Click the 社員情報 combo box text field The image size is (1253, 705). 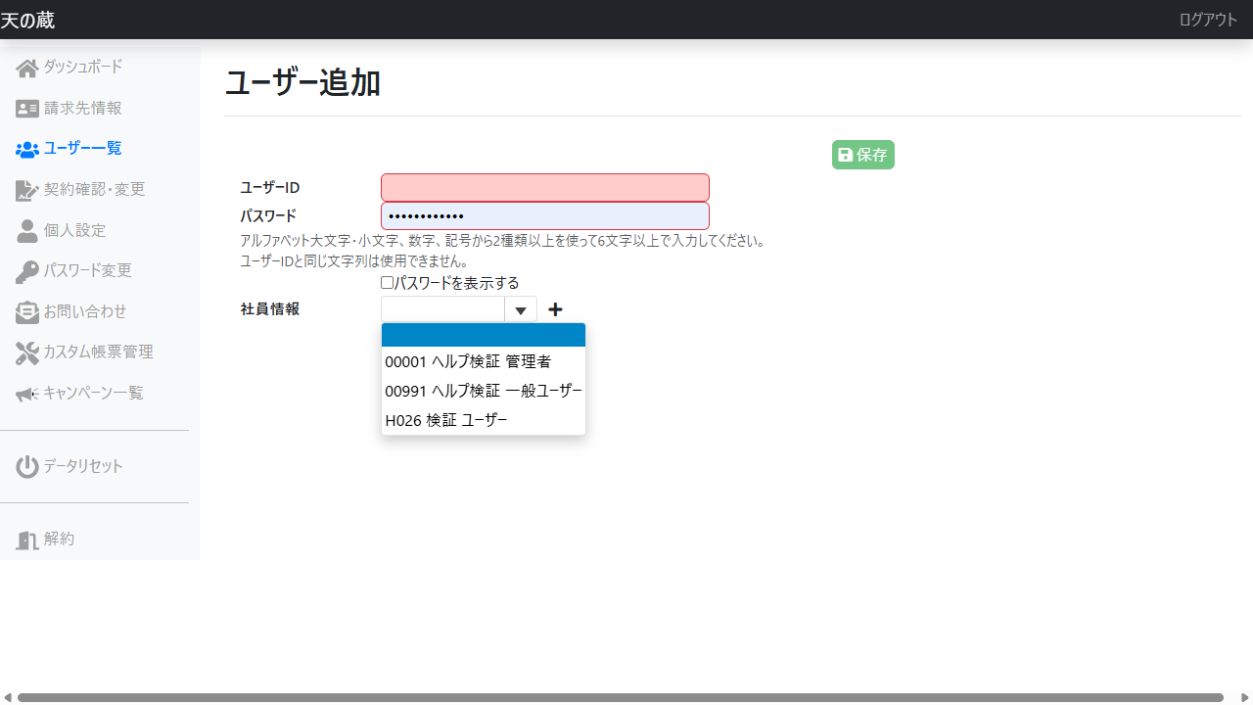click(443, 310)
